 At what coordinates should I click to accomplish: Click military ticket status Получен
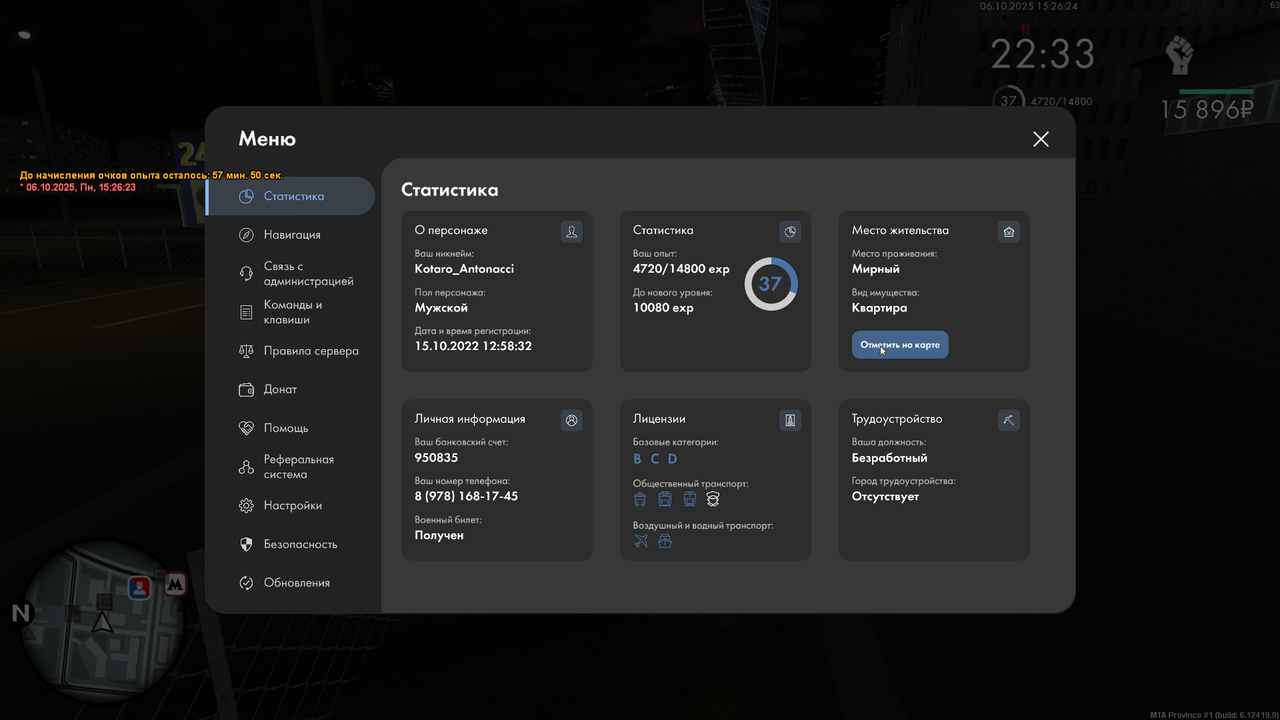click(439, 535)
